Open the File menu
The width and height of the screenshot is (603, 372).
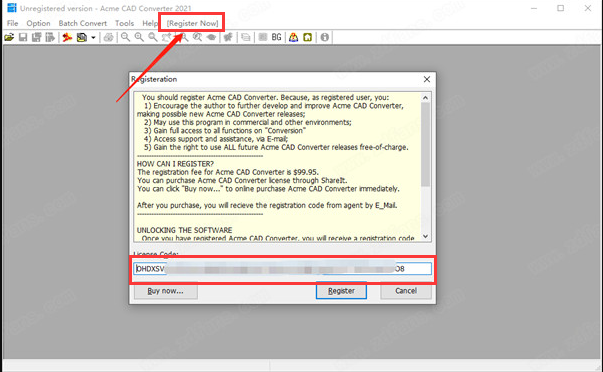pyautogui.click(x=13, y=23)
